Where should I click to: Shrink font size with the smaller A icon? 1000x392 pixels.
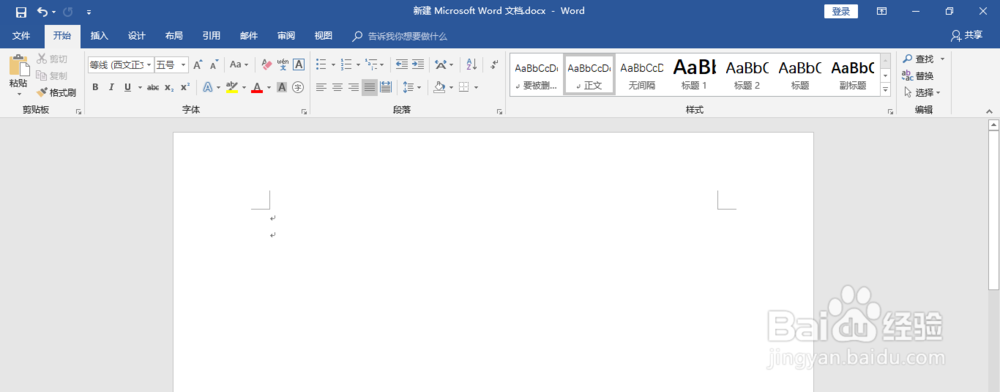214,64
